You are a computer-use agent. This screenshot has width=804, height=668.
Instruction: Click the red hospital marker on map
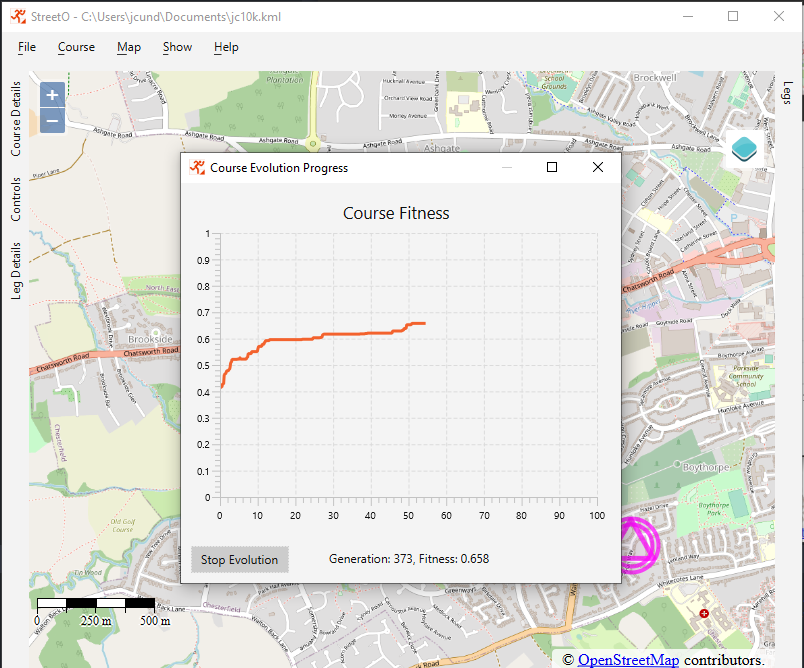[x=704, y=613]
